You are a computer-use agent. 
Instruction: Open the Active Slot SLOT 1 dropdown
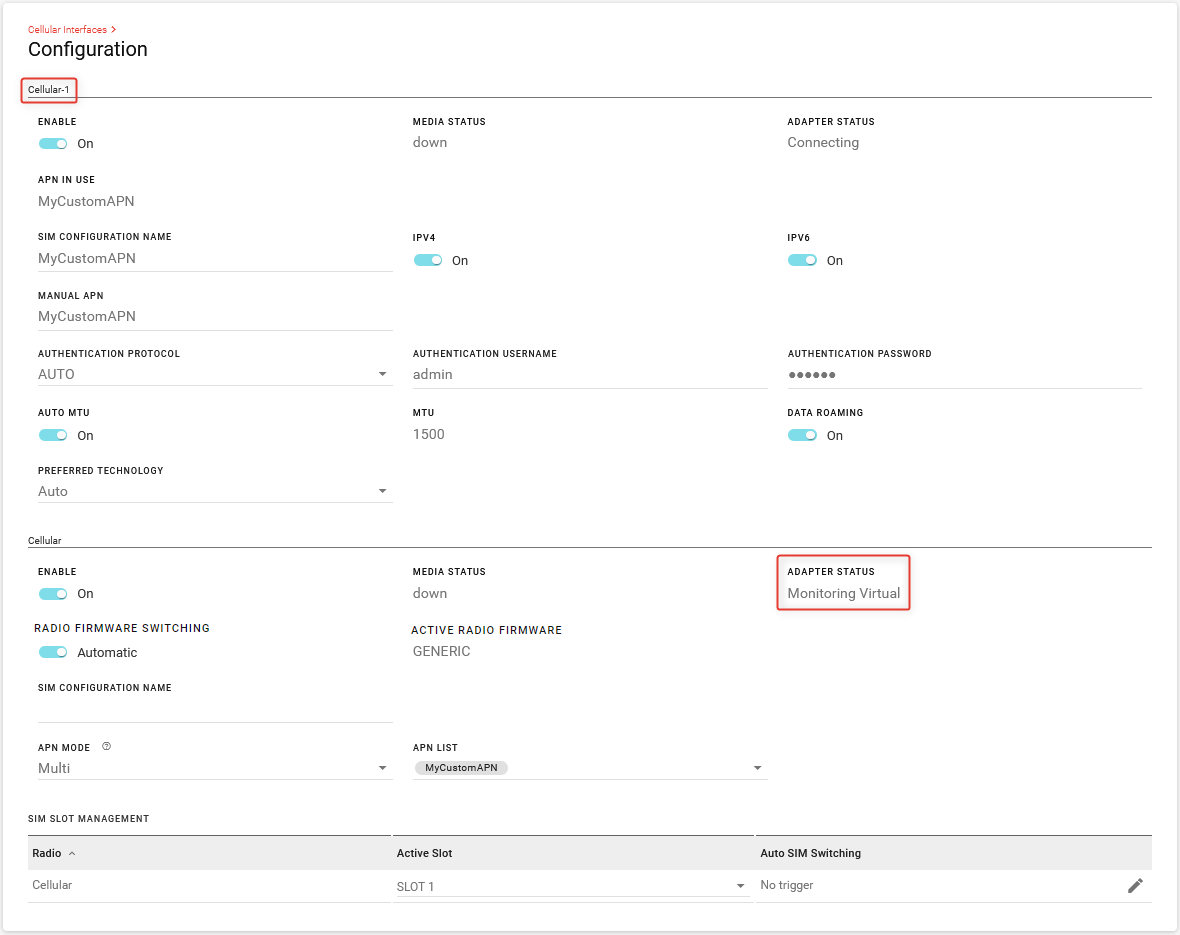(x=571, y=886)
